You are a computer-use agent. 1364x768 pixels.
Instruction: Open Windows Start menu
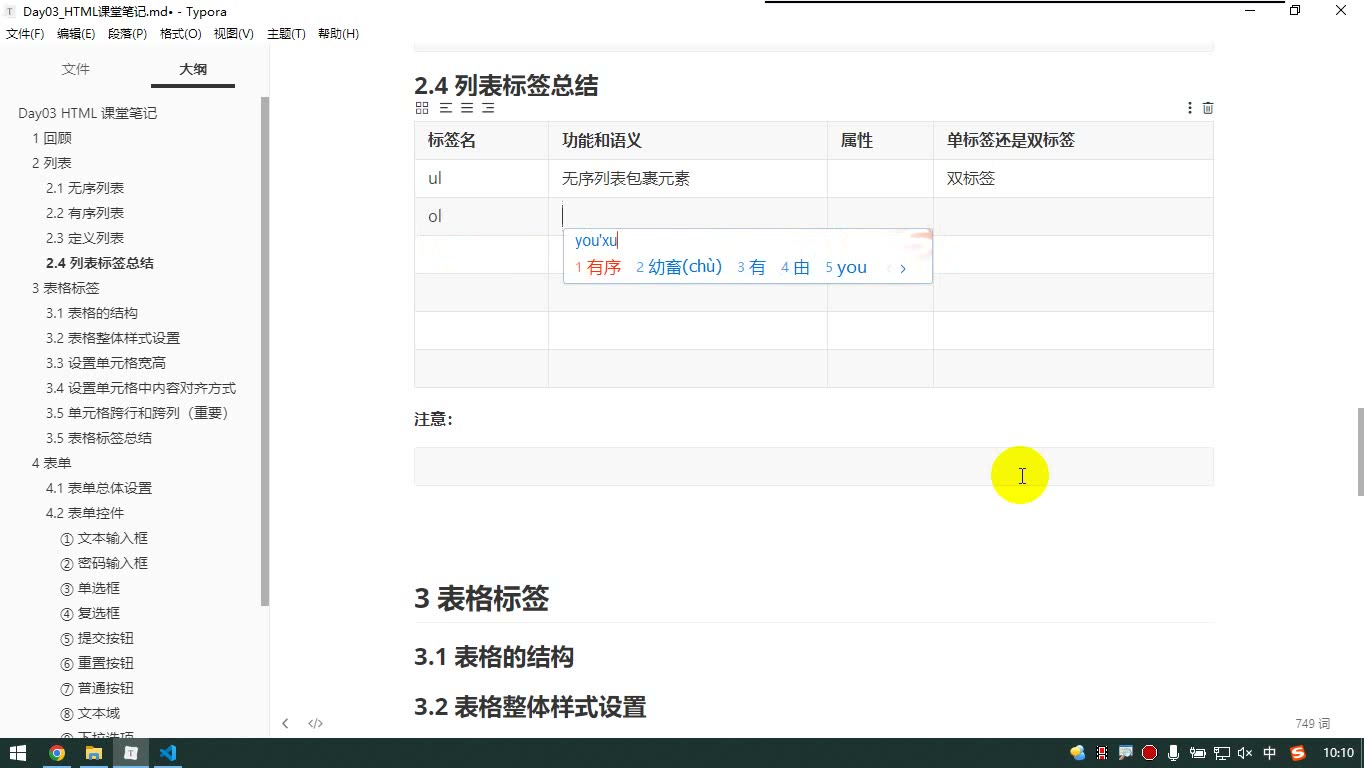pos(18,753)
